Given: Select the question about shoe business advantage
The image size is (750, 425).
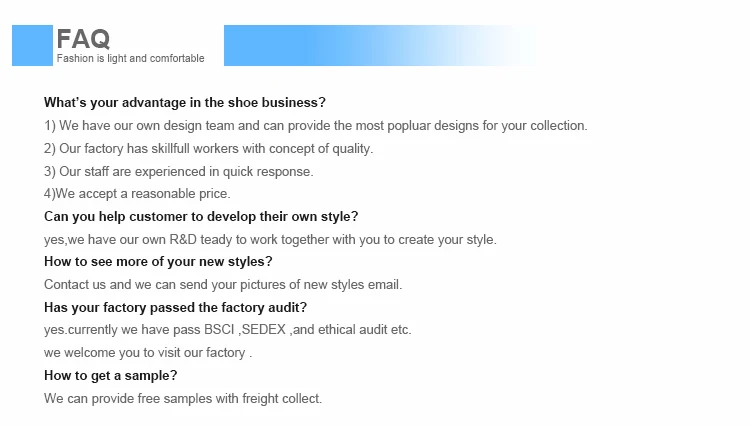Looking at the screenshot, I should click(x=185, y=103).
